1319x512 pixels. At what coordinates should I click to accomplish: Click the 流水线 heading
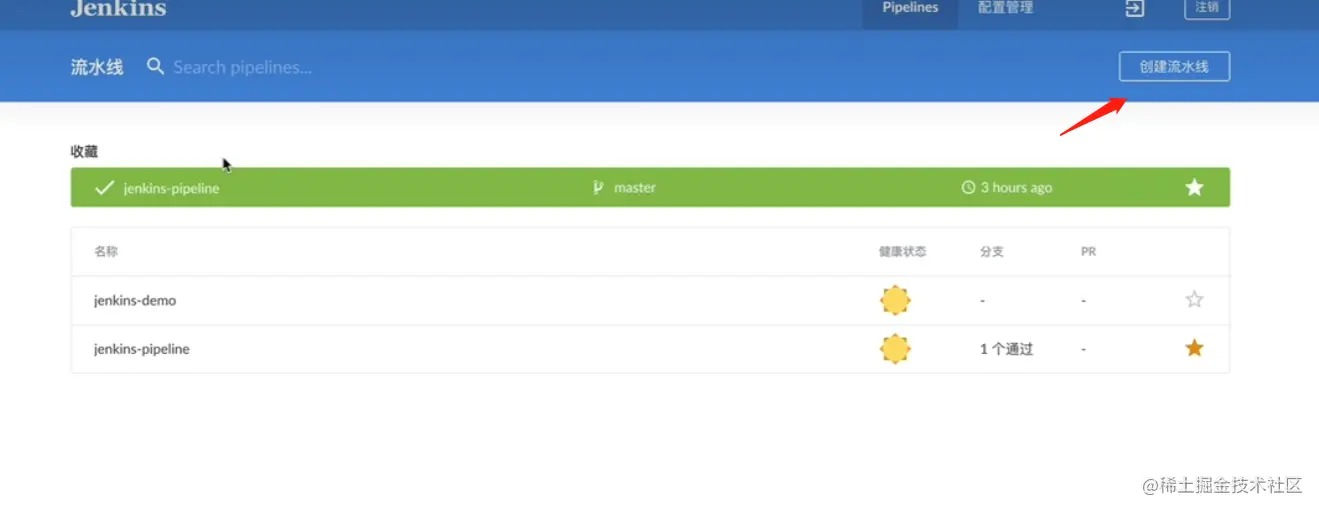click(x=97, y=67)
